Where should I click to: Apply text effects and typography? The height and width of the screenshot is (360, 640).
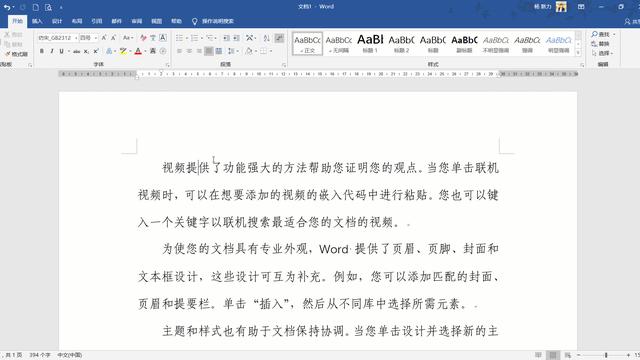tap(109, 51)
